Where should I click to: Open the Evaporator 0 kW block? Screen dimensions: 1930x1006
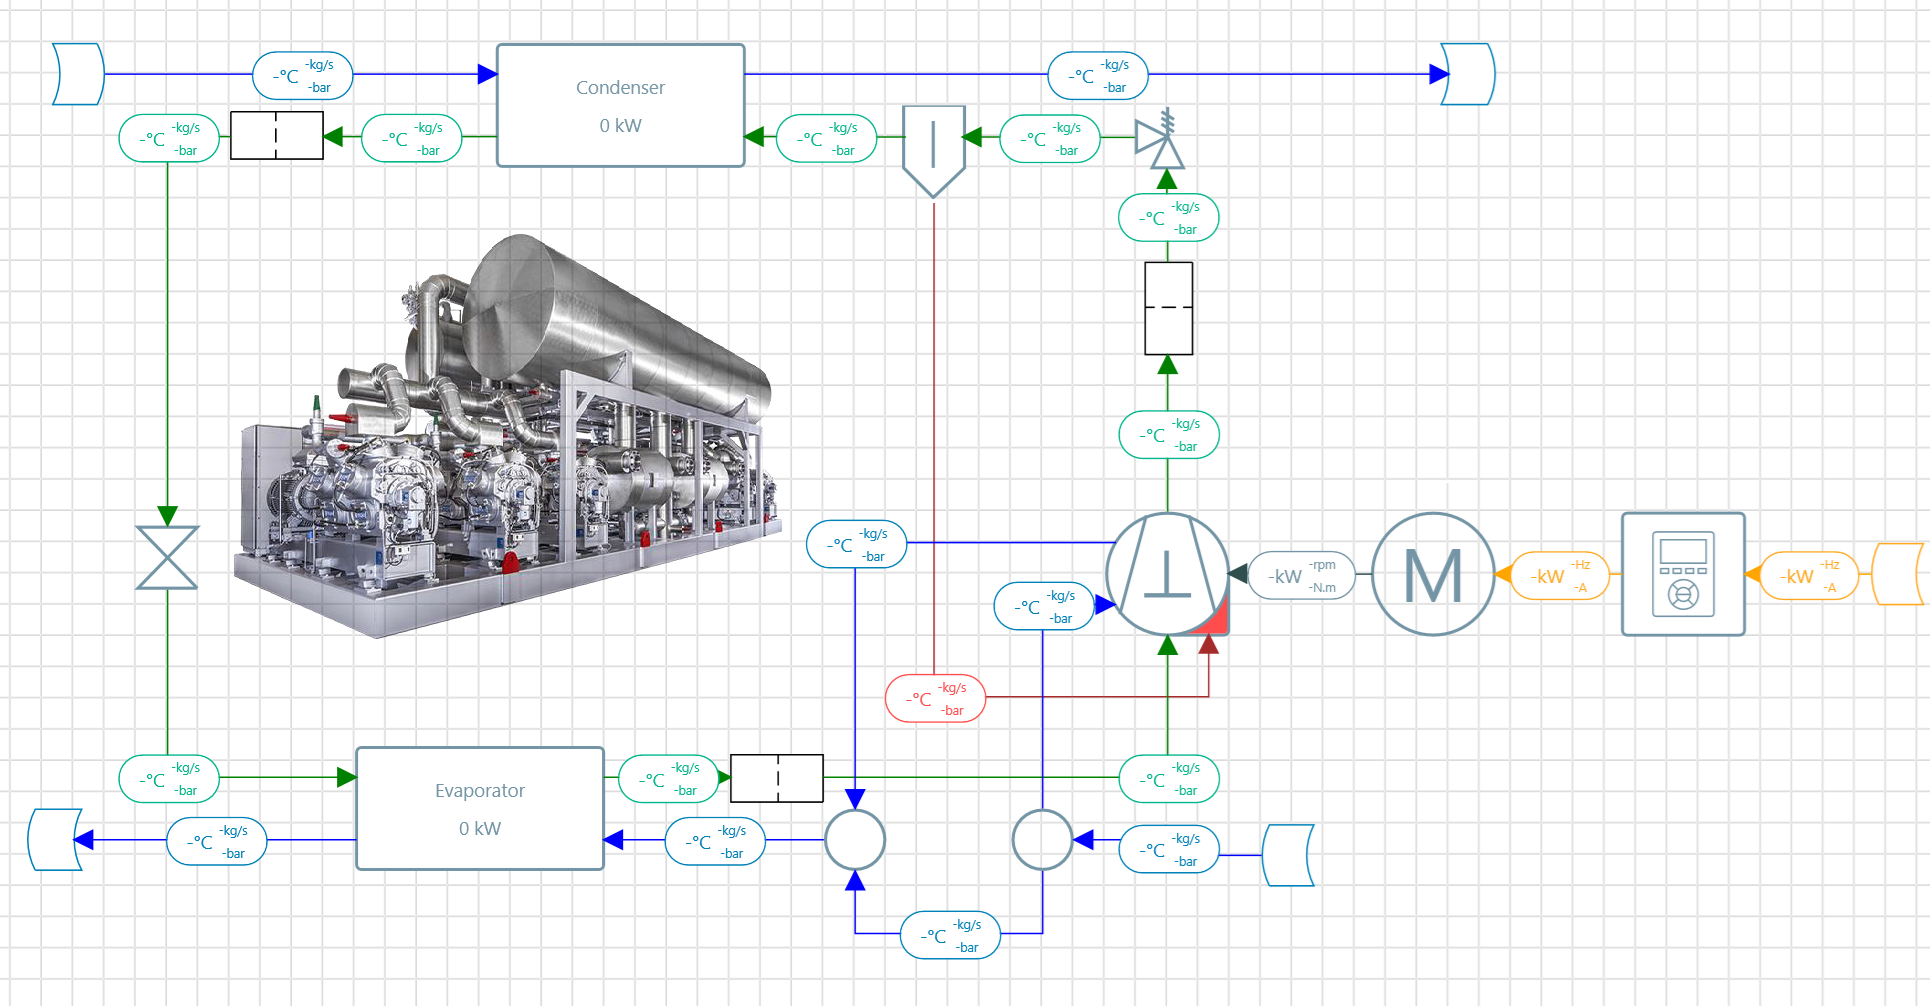(x=480, y=808)
